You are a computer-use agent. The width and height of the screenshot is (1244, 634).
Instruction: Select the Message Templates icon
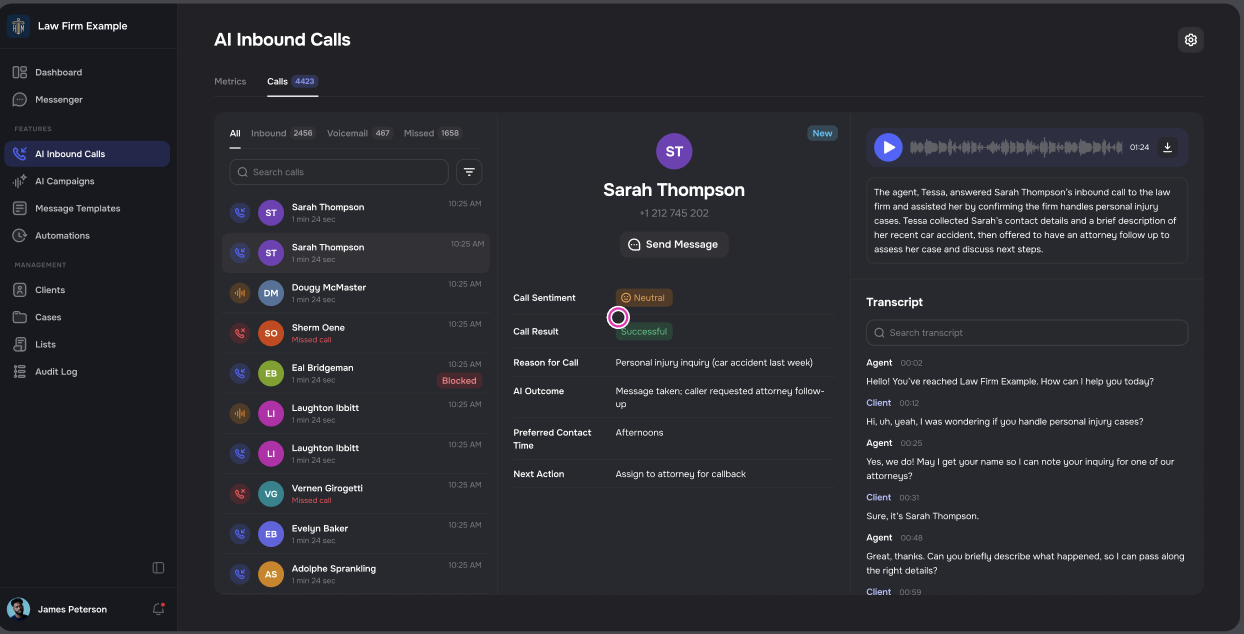20,208
